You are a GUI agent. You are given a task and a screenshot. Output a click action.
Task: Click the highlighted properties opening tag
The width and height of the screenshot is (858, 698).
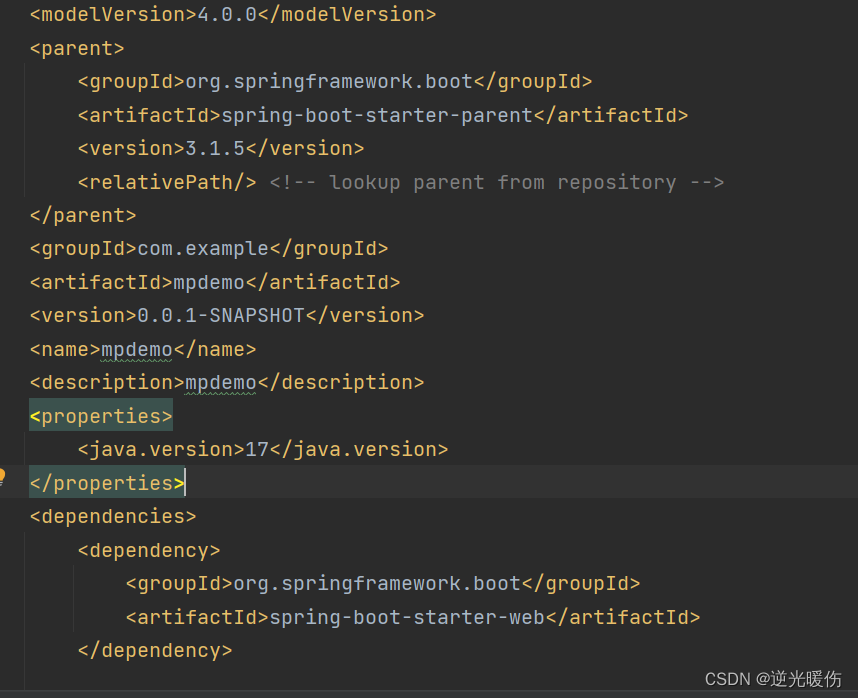(100, 415)
